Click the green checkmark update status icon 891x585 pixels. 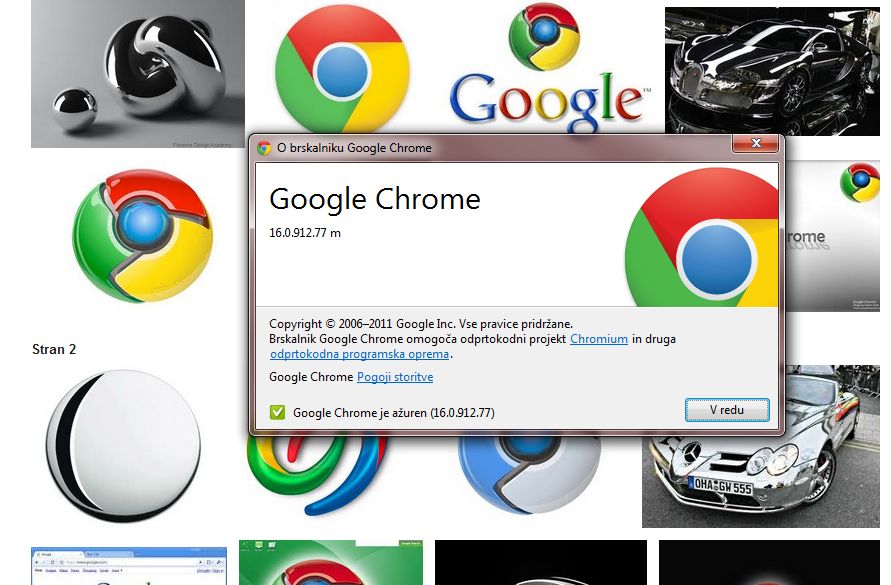pos(278,412)
